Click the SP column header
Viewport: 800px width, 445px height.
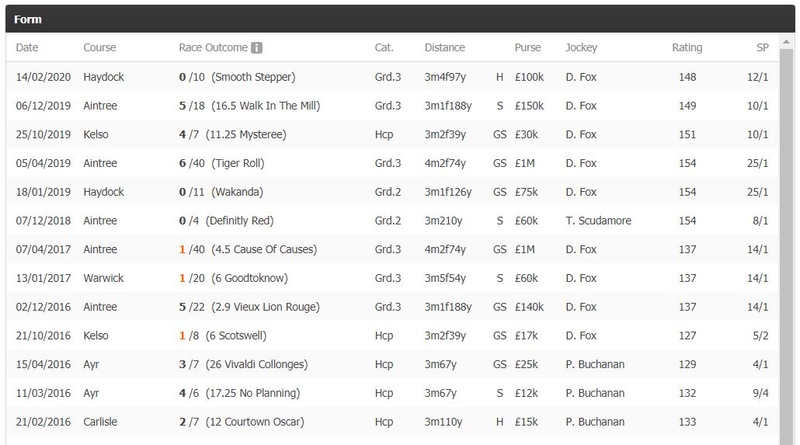(762, 47)
